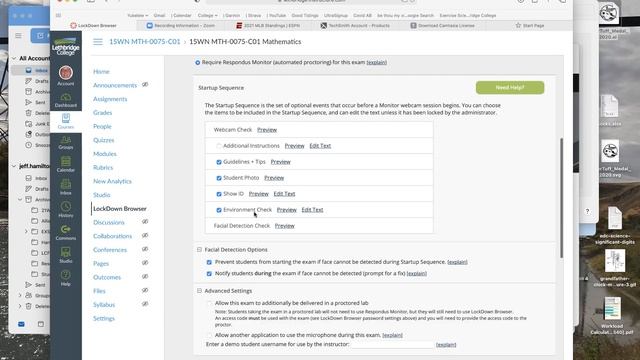Switch to Recording Information - Zoom tab

180,25
